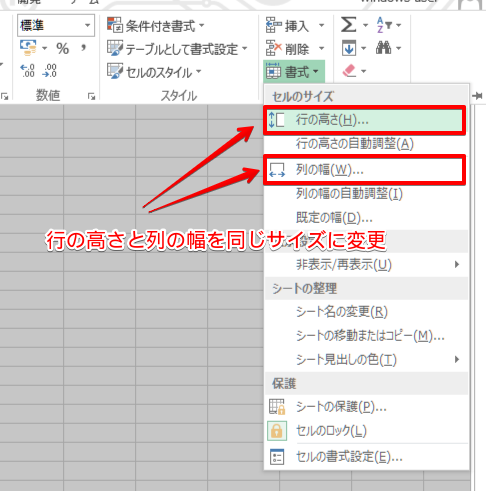Click the Clear eraser icon
This screenshot has height=491, width=486.
(x=349, y=71)
